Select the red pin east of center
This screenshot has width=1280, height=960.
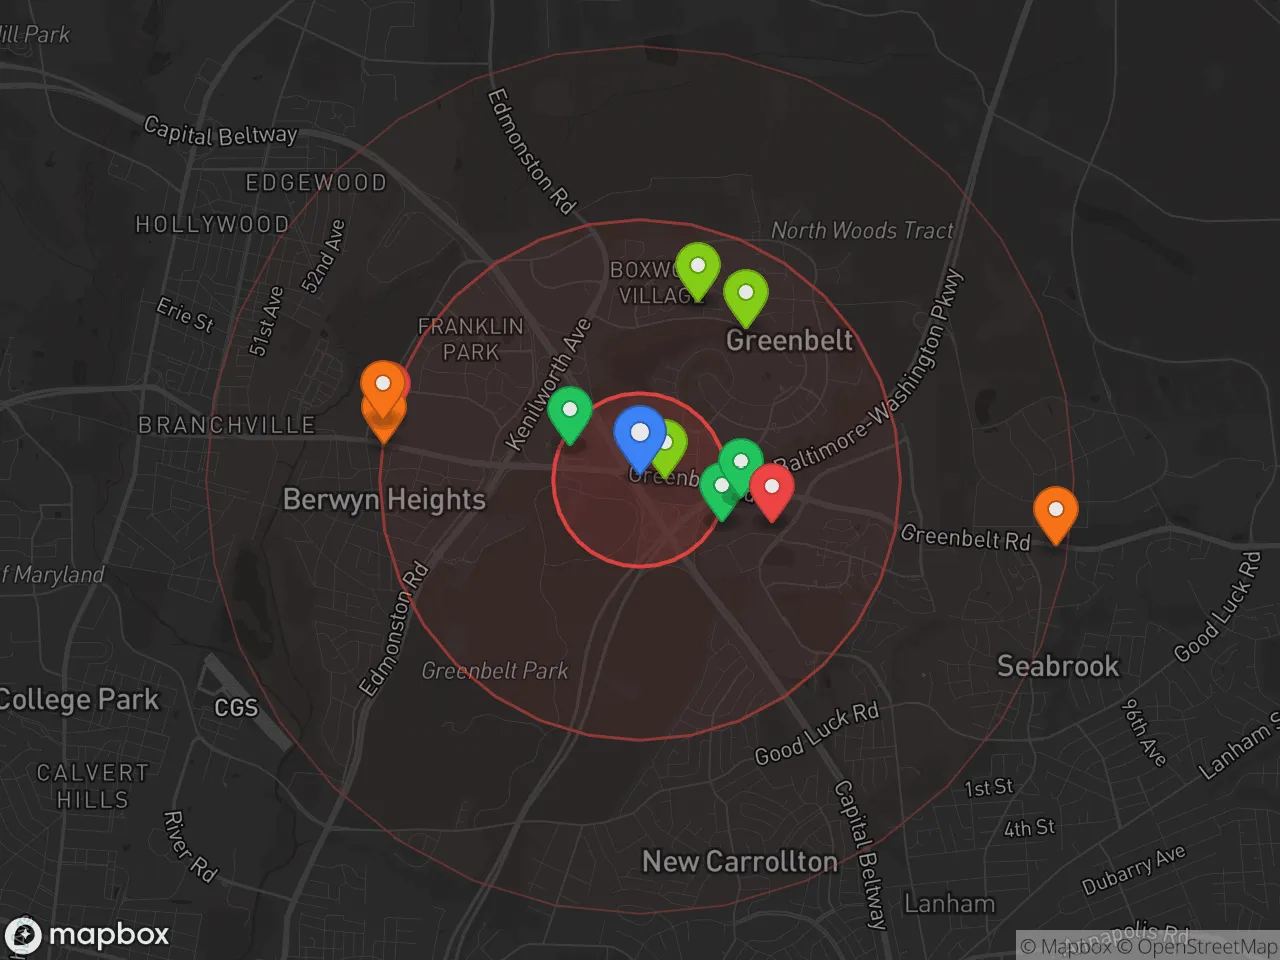(771, 488)
